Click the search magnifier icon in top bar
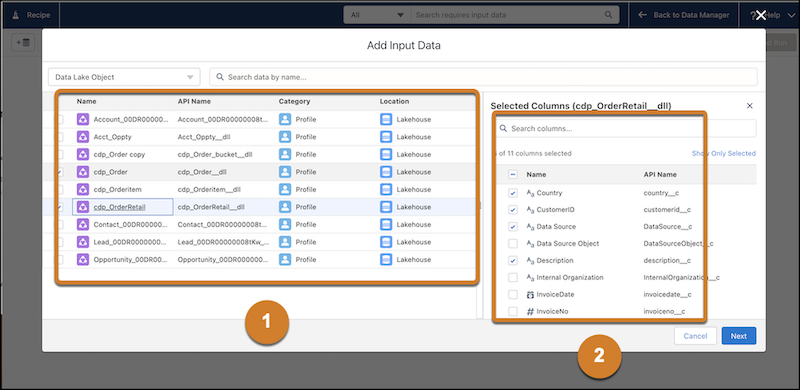This screenshot has width=800, height=390. [x=608, y=15]
